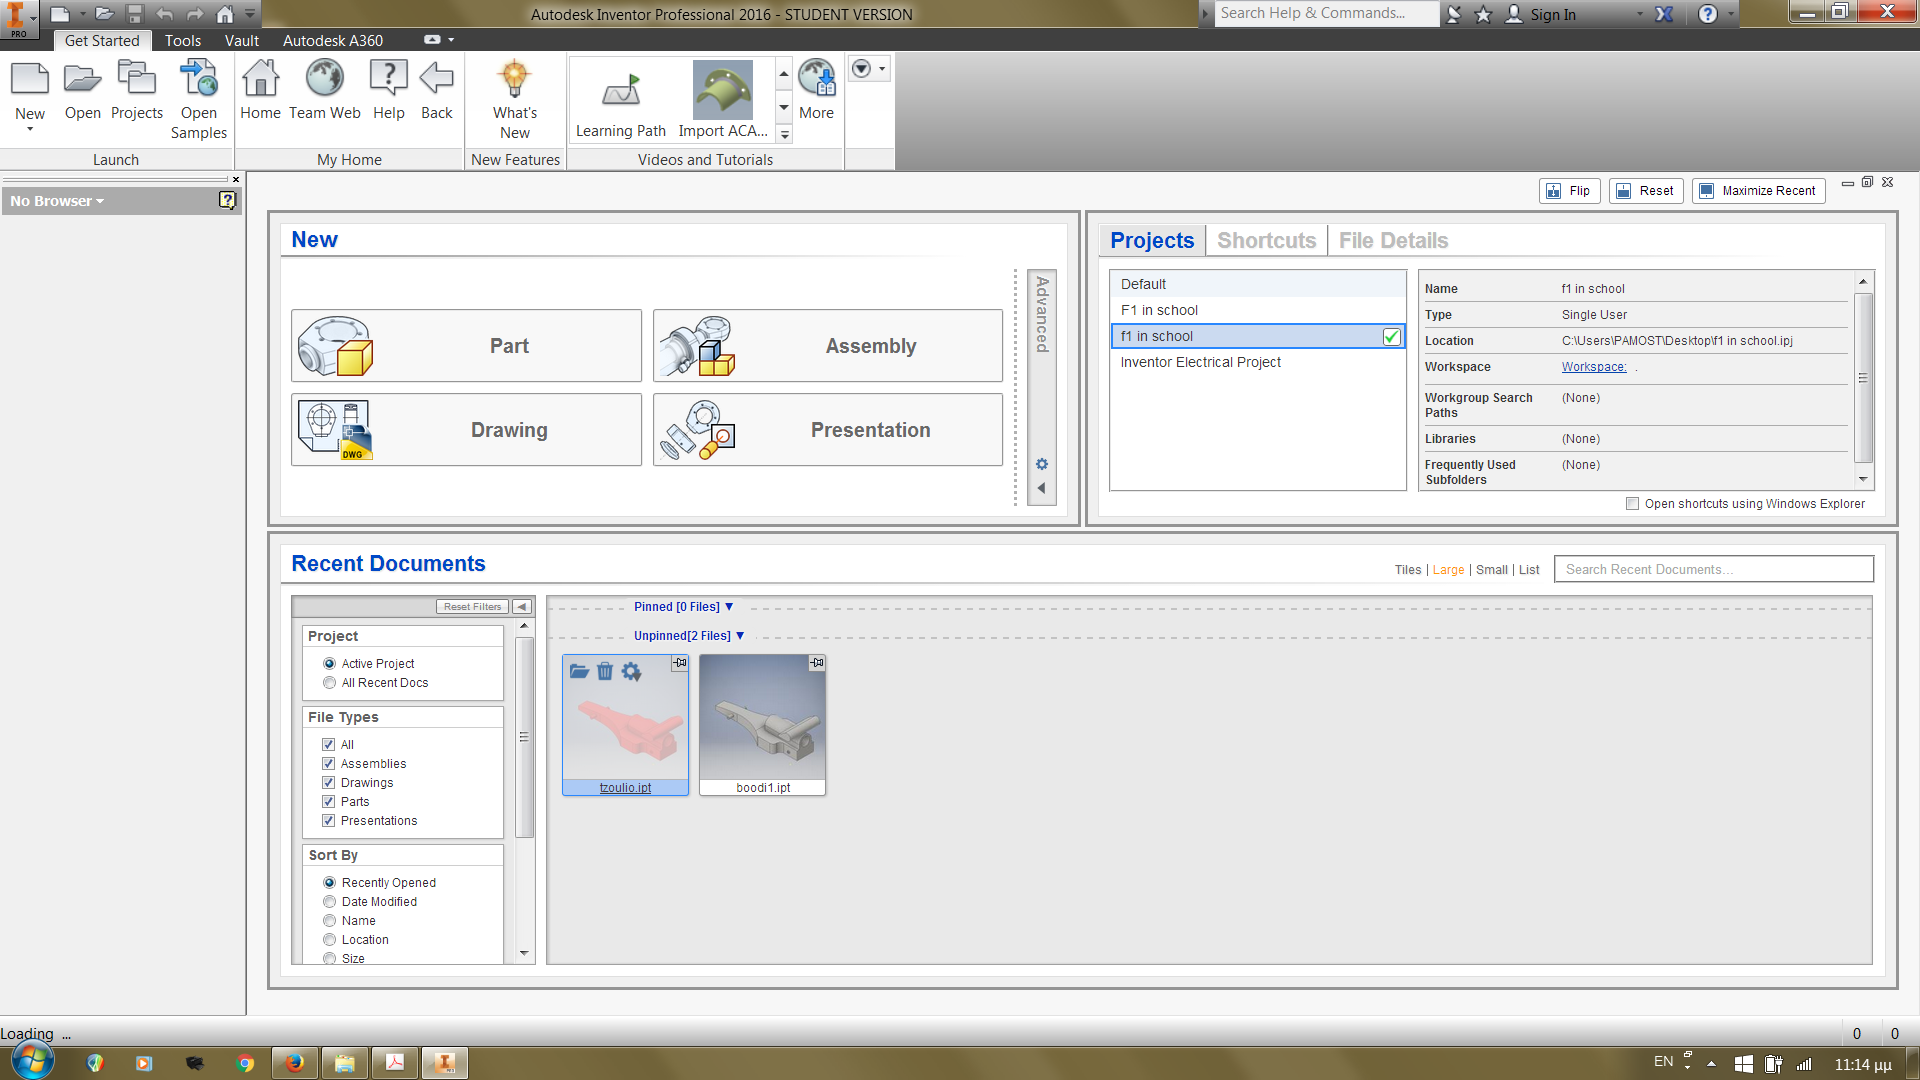
Task: Toggle the Presentations checkbox
Action: [328, 821]
